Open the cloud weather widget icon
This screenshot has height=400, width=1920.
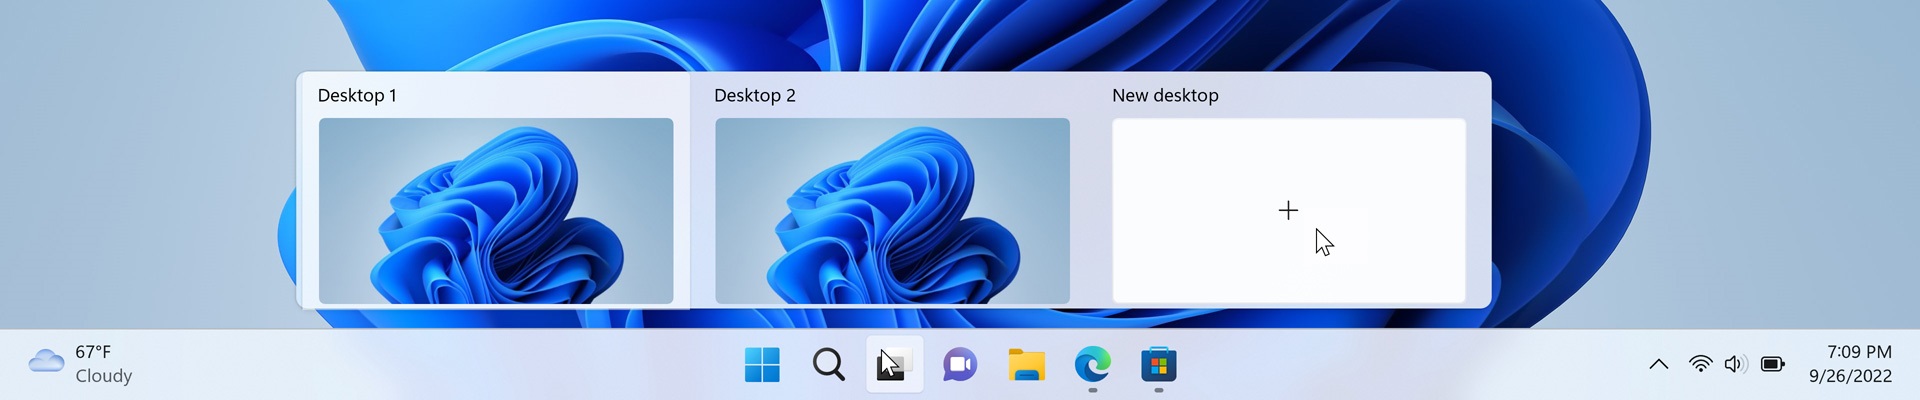(46, 361)
